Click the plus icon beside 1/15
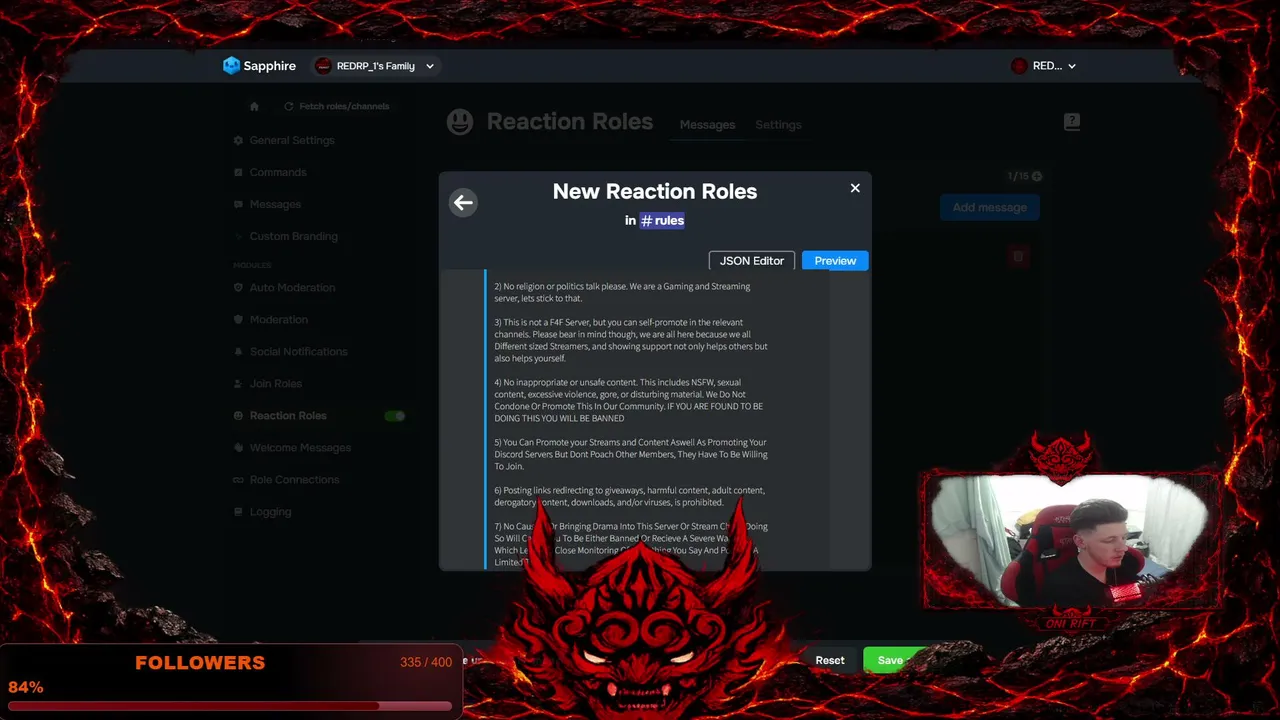Image resolution: width=1280 pixels, height=720 pixels. point(1037,176)
